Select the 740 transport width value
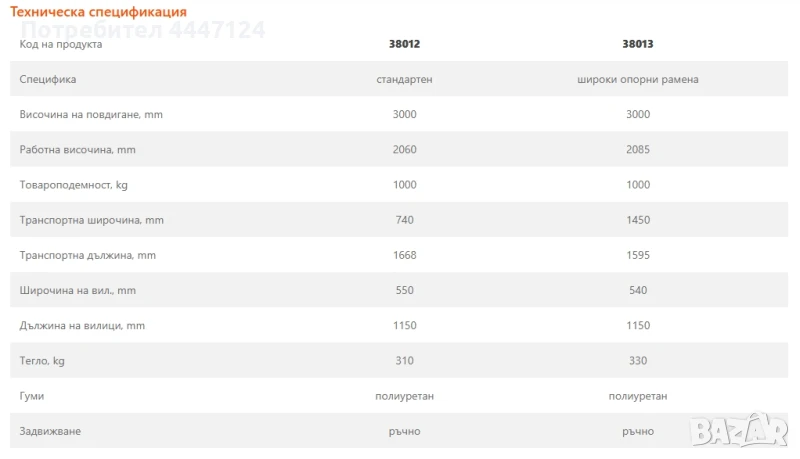This screenshot has height=459, width=800. tap(404, 220)
